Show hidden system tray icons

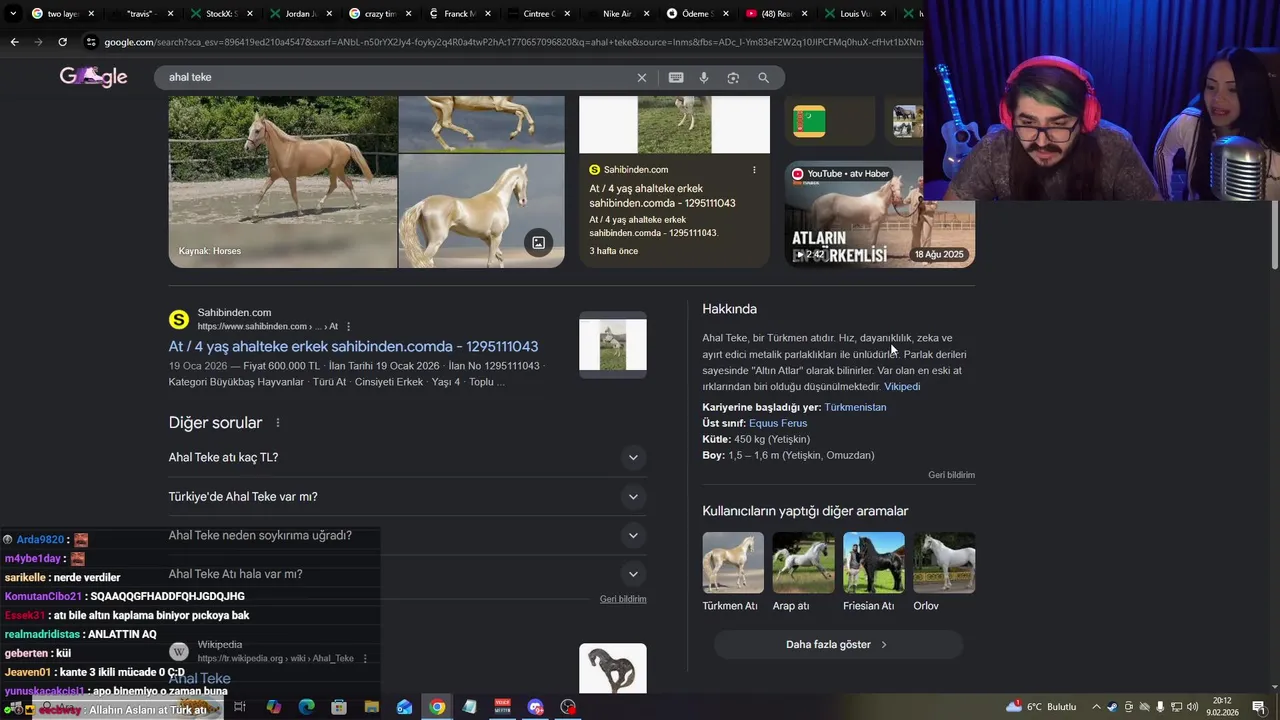(1096, 707)
